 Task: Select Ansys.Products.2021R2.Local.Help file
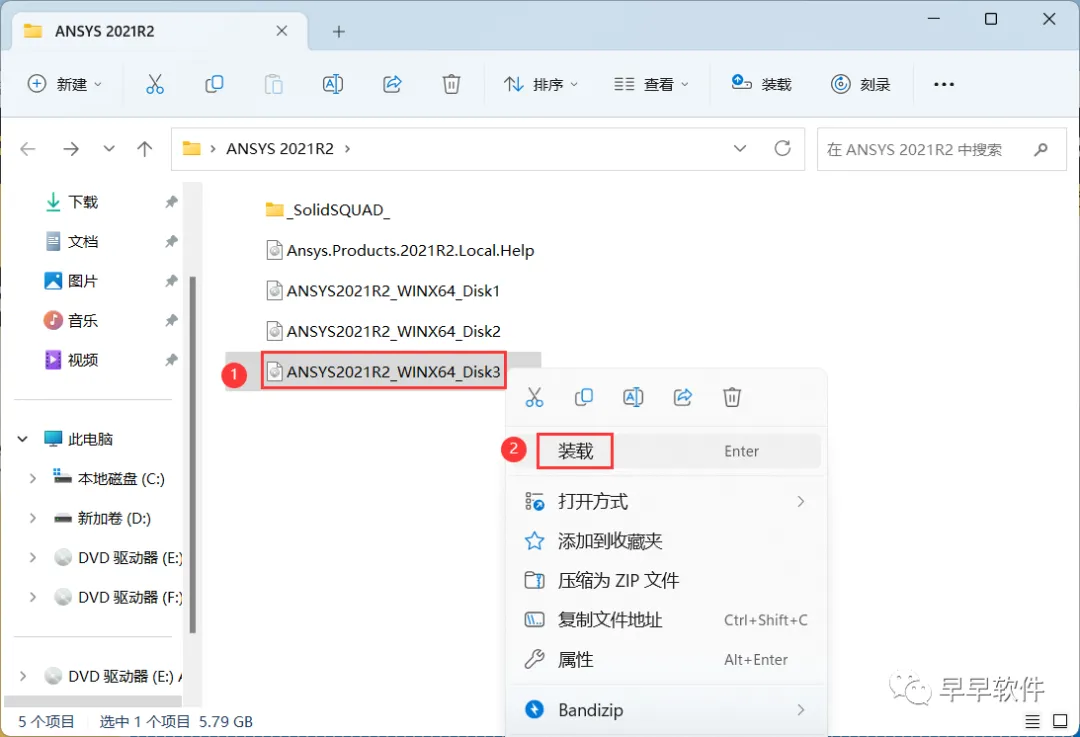(x=400, y=250)
